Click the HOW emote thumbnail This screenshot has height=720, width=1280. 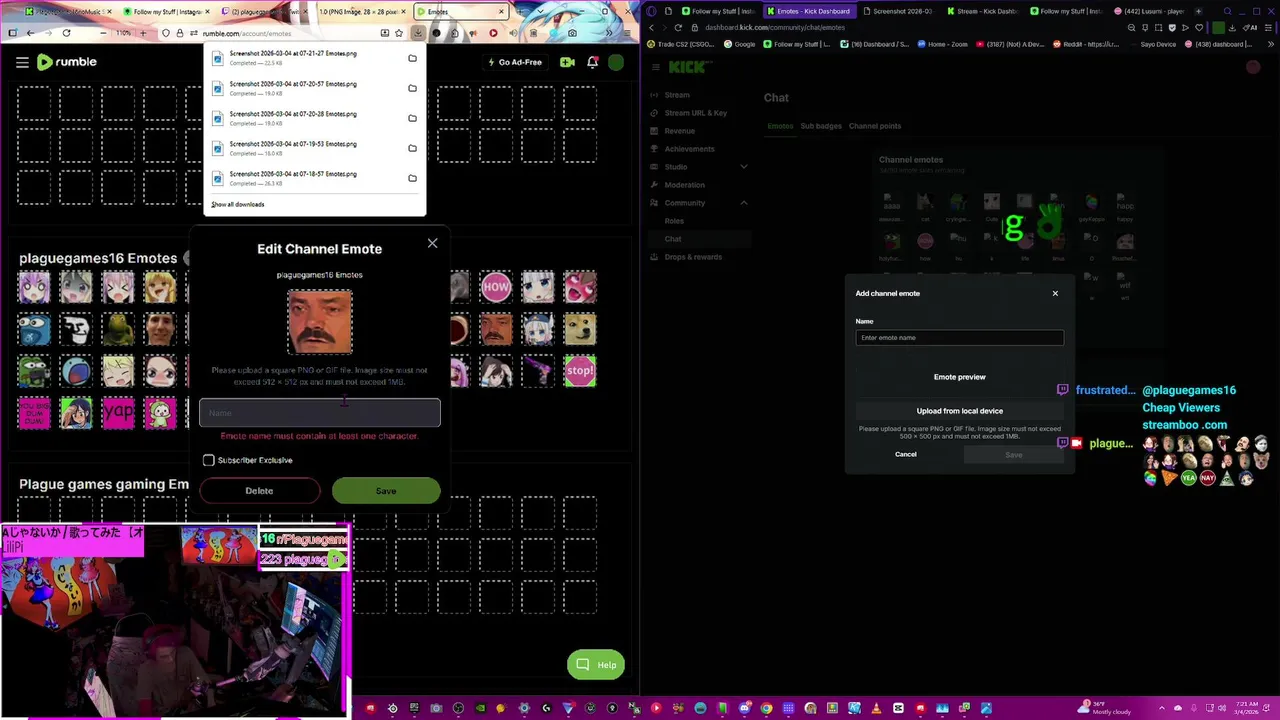(x=496, y=287)
